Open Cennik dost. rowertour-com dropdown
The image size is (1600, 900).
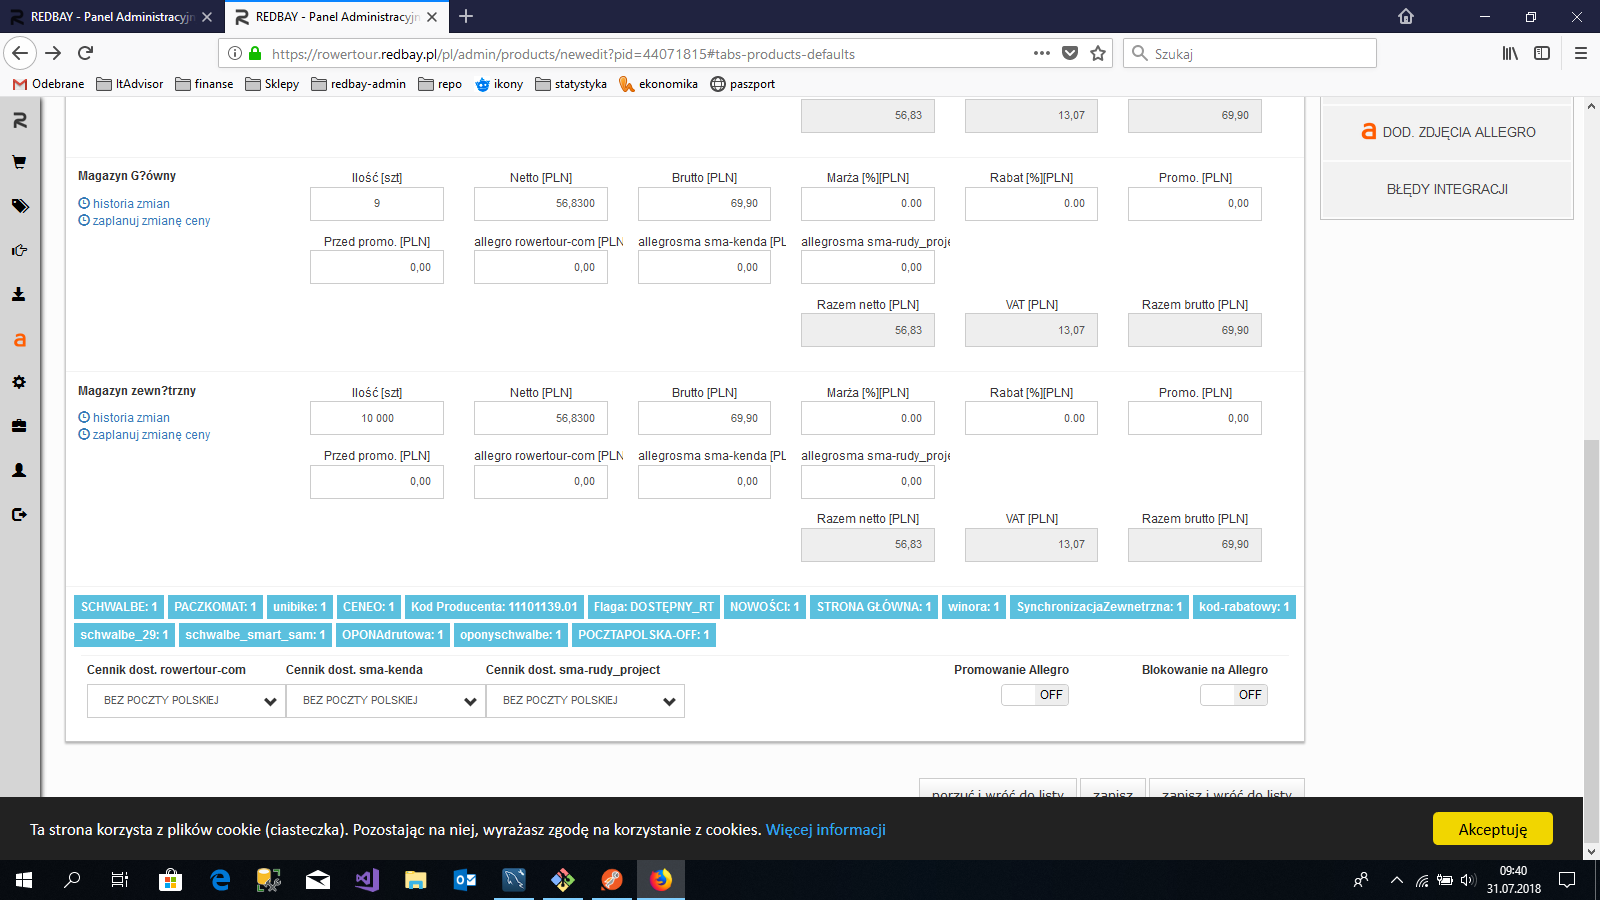point(186,701)
